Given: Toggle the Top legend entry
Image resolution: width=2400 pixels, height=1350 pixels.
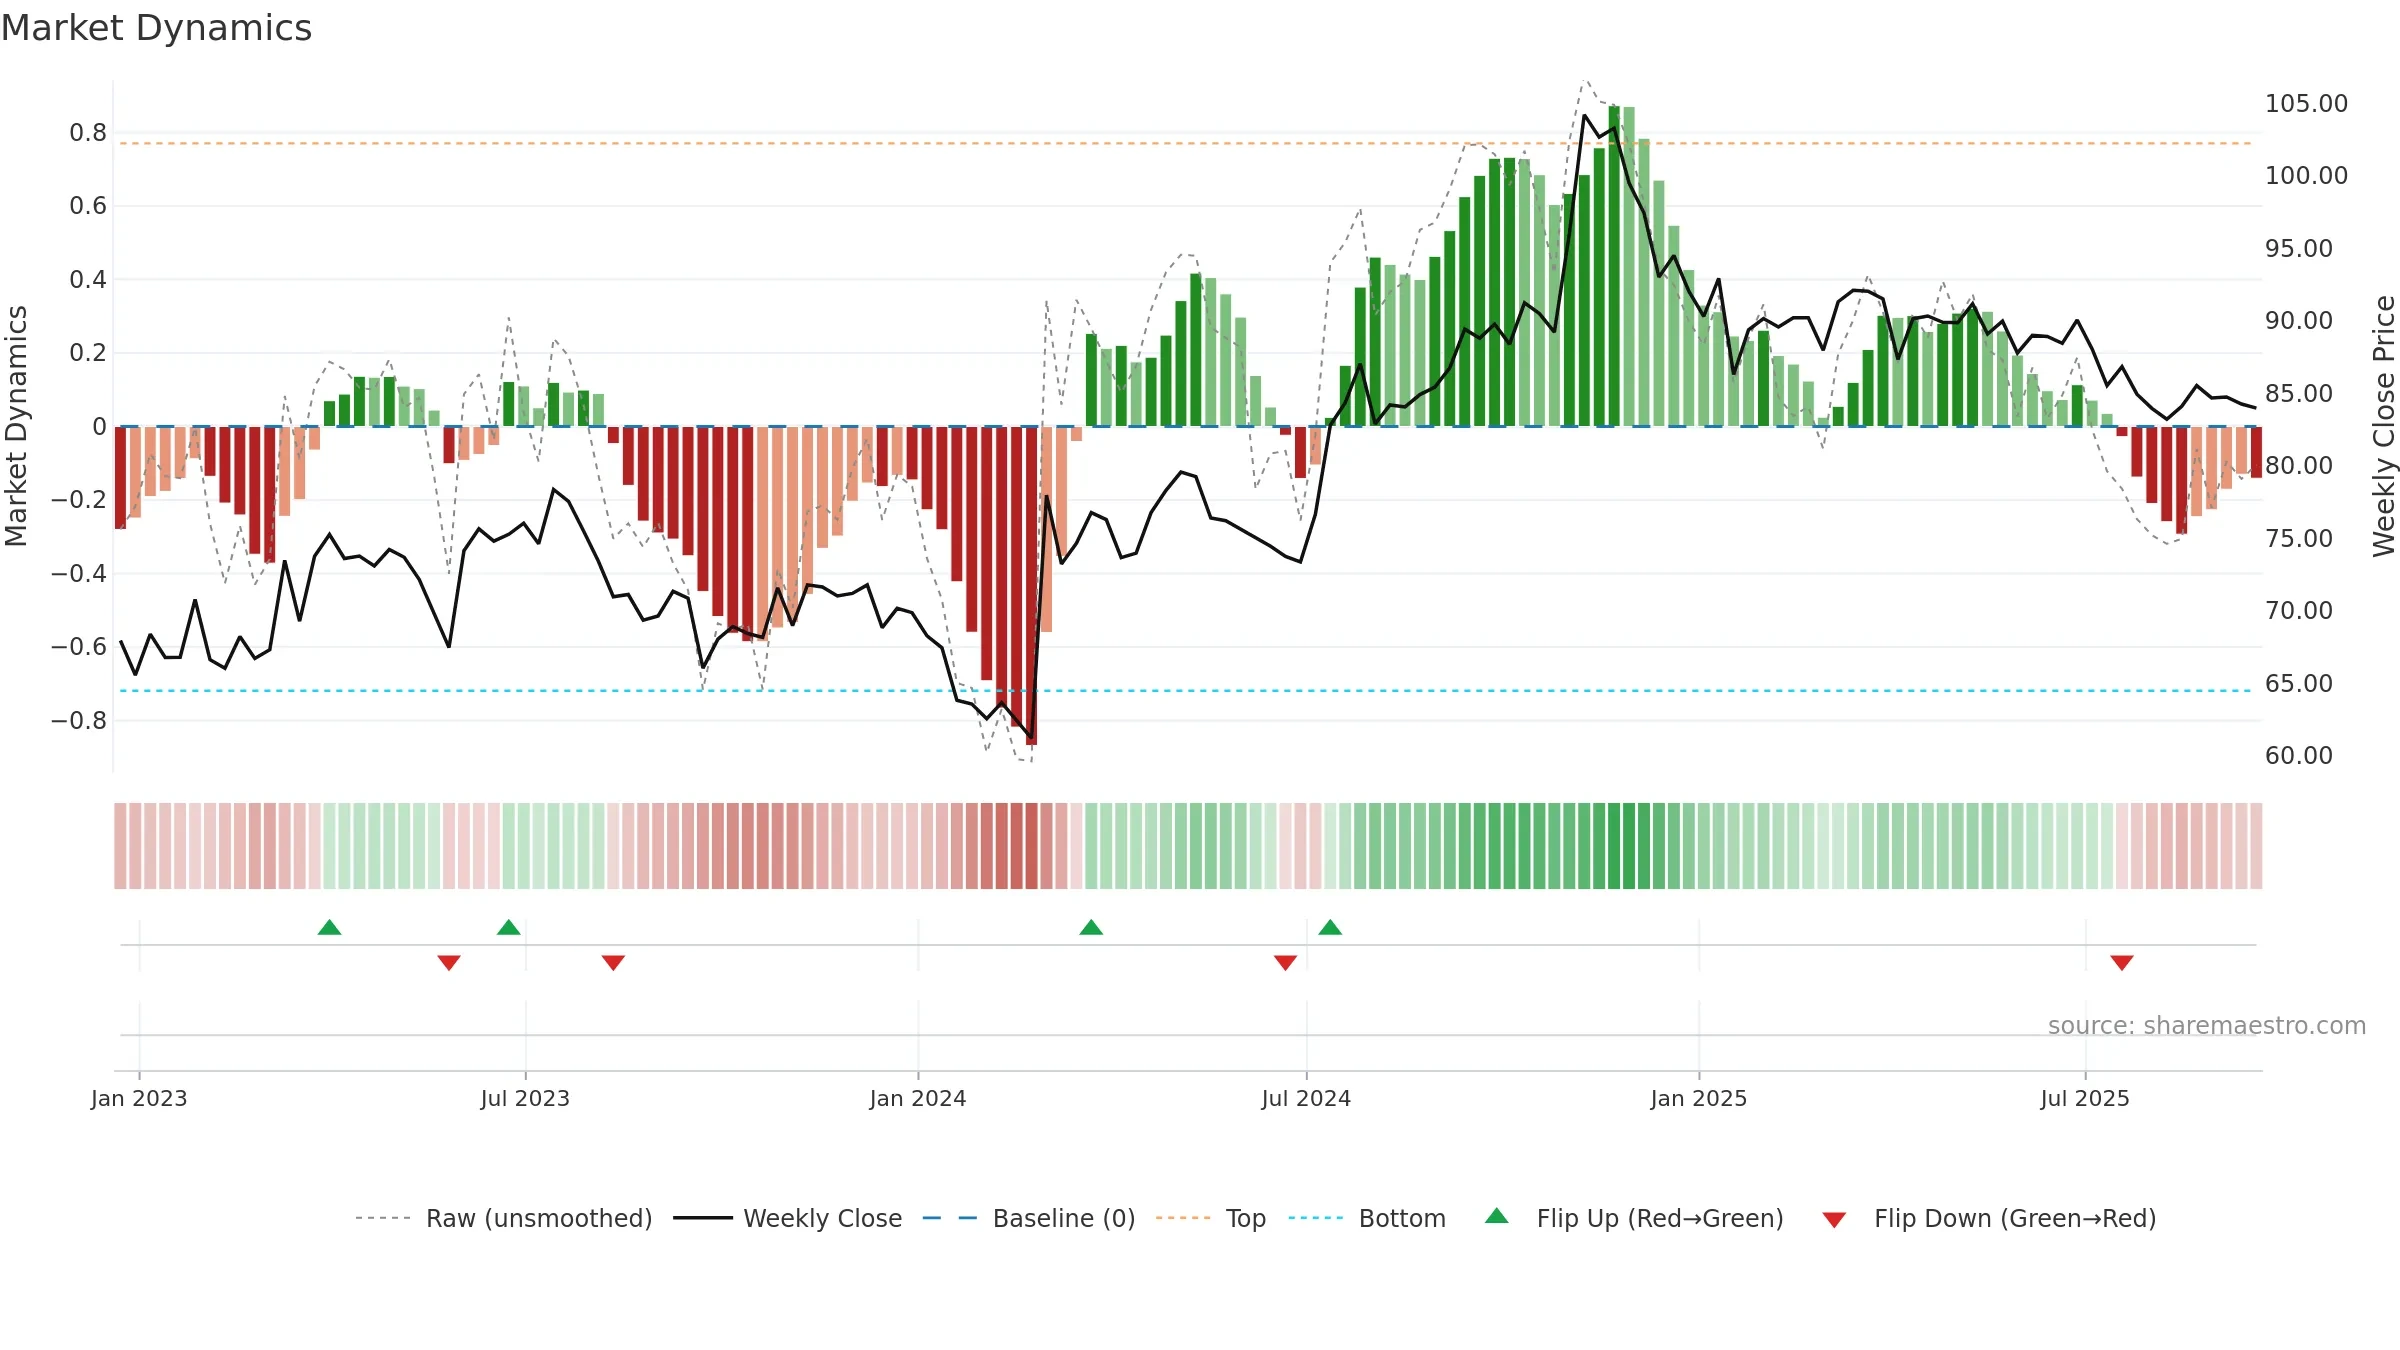Looking at the screenshot, I should (1211, 1218).
